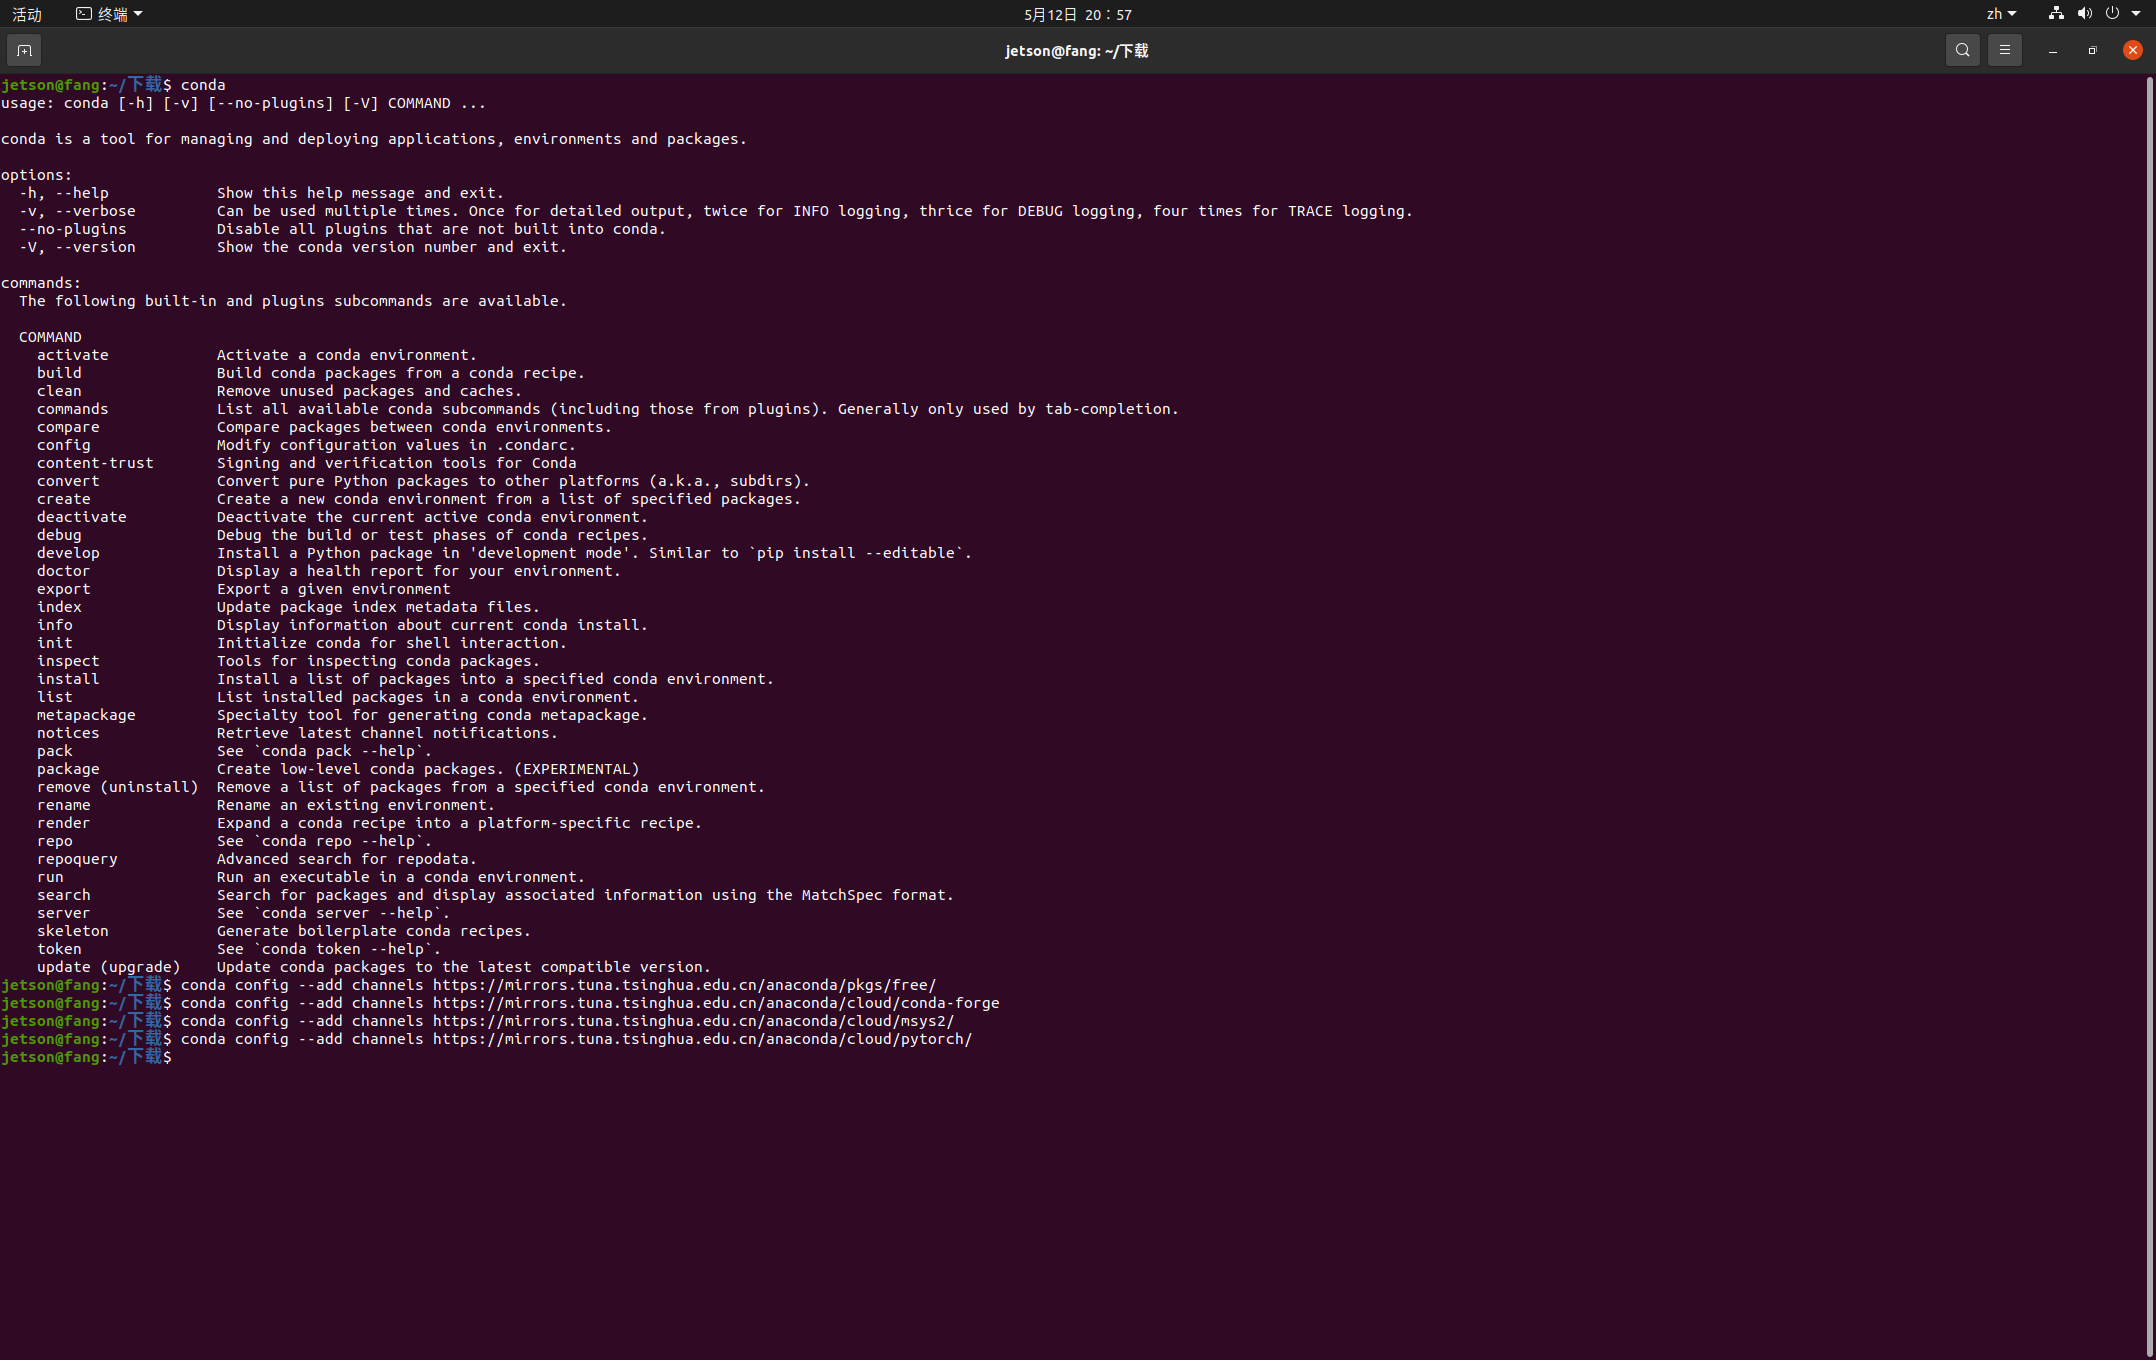This screenshot has width=2156, height=1360.
Task: Close the terminal window
Action: (2132, 50)
